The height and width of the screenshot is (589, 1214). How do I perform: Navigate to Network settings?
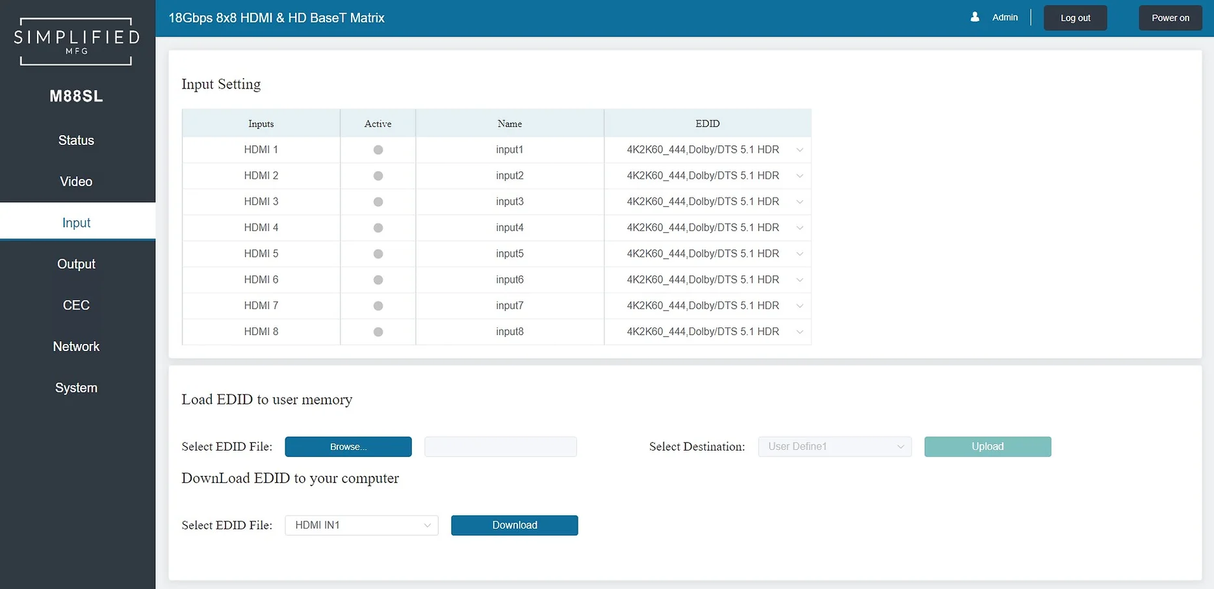click(x=77, y=347)
